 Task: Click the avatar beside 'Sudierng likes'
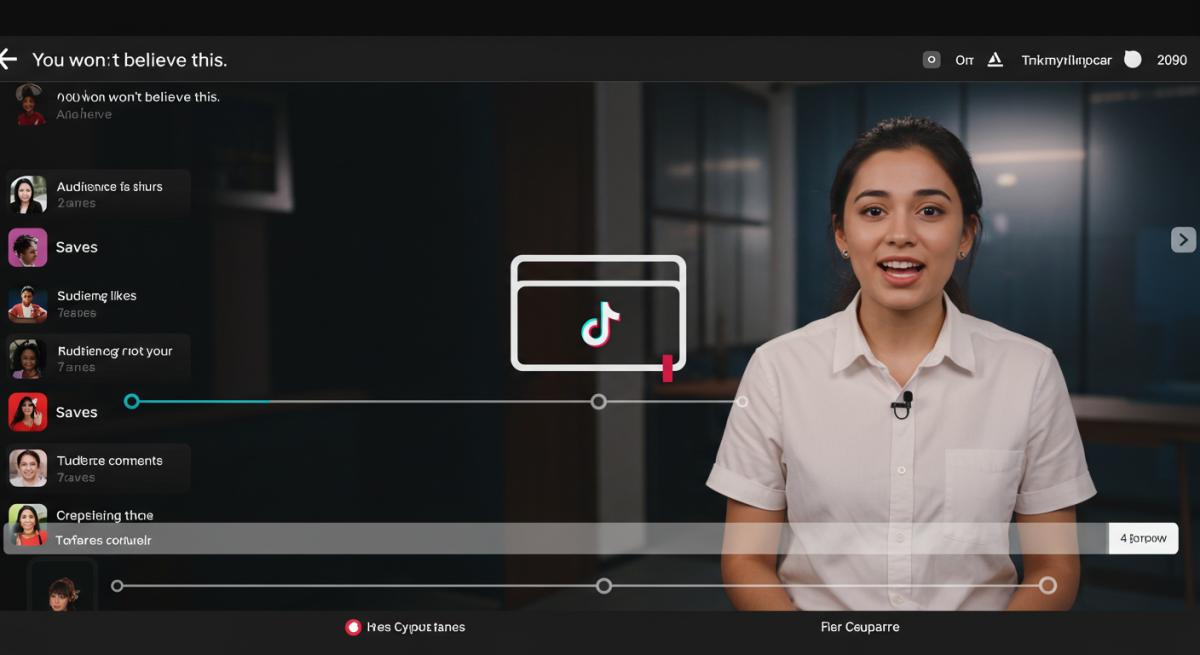click(x=28, y=304)
